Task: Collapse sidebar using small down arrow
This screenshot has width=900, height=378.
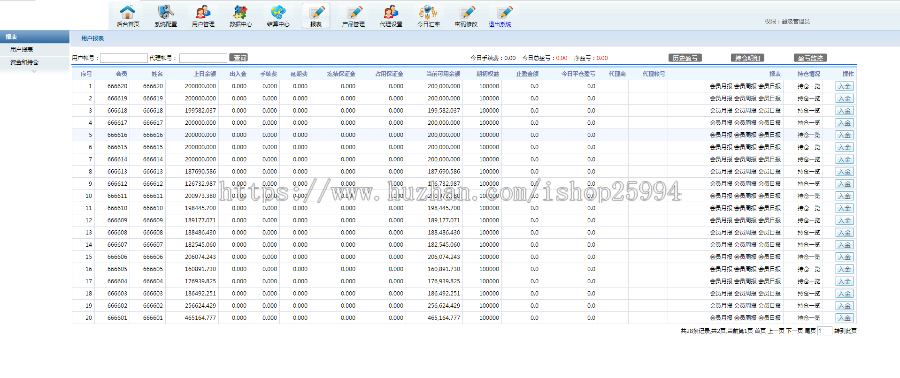Action: click(x=33, y=72)
